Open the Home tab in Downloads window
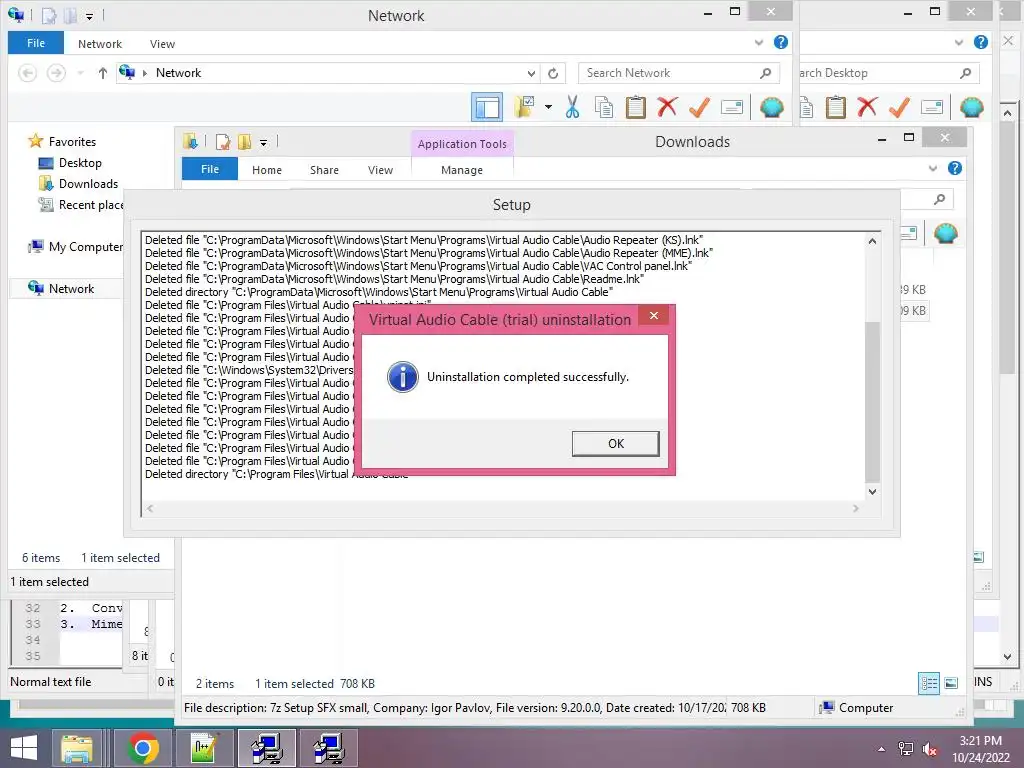Image resolution: width=1024 pixels, height=768 pixels. (267, 170)
